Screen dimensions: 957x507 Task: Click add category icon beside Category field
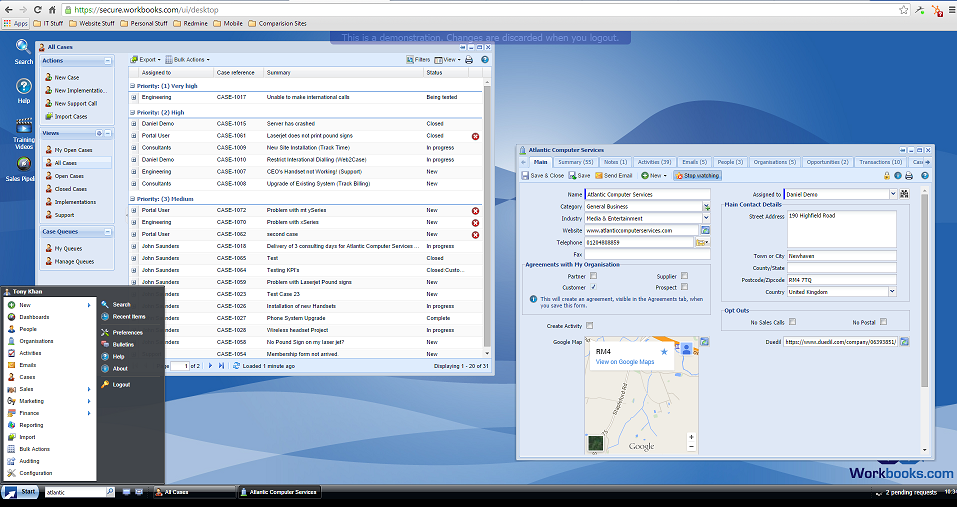point(706,207)
